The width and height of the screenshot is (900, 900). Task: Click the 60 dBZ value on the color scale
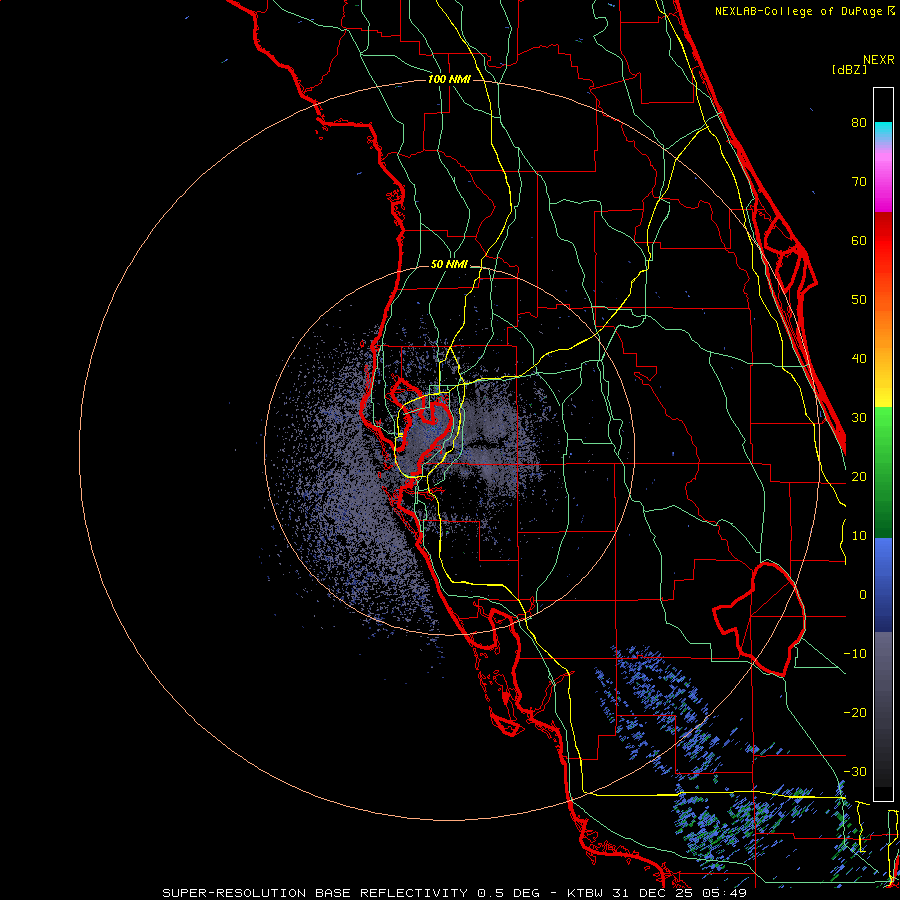(859, 240)
